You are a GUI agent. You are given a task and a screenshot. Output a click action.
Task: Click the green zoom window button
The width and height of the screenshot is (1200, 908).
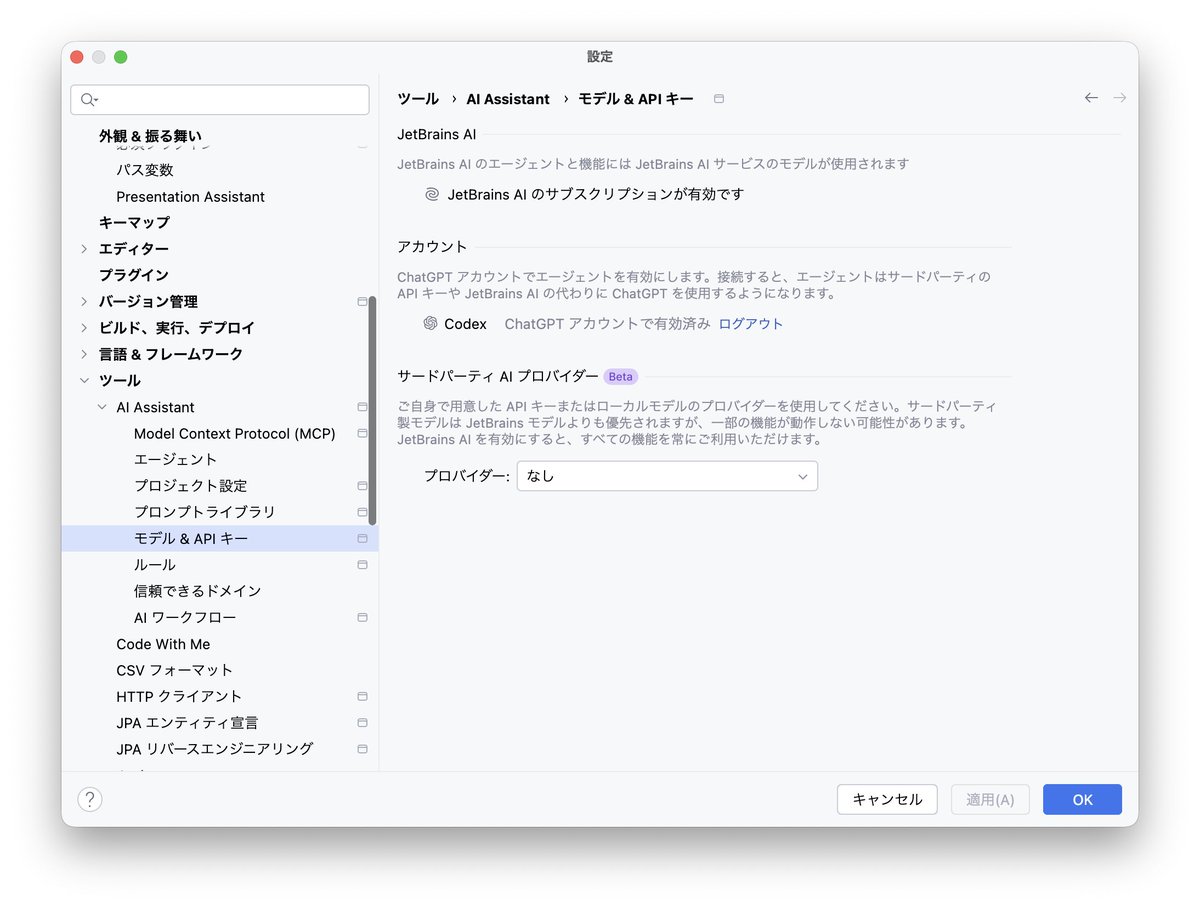pyautogui.click(x=121, y=57)
